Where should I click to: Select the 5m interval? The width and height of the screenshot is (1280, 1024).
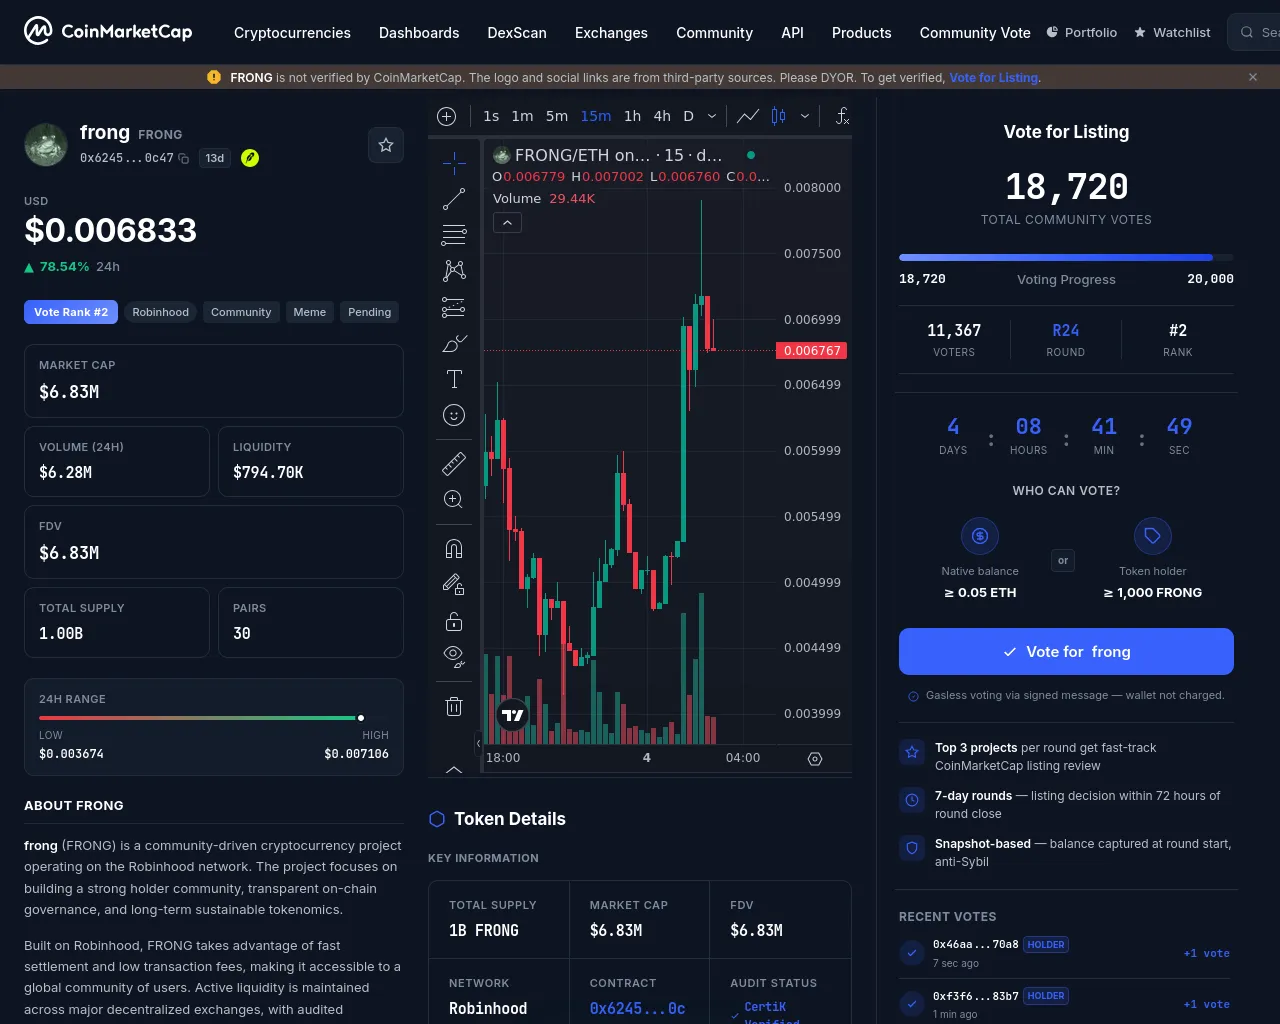557,116
